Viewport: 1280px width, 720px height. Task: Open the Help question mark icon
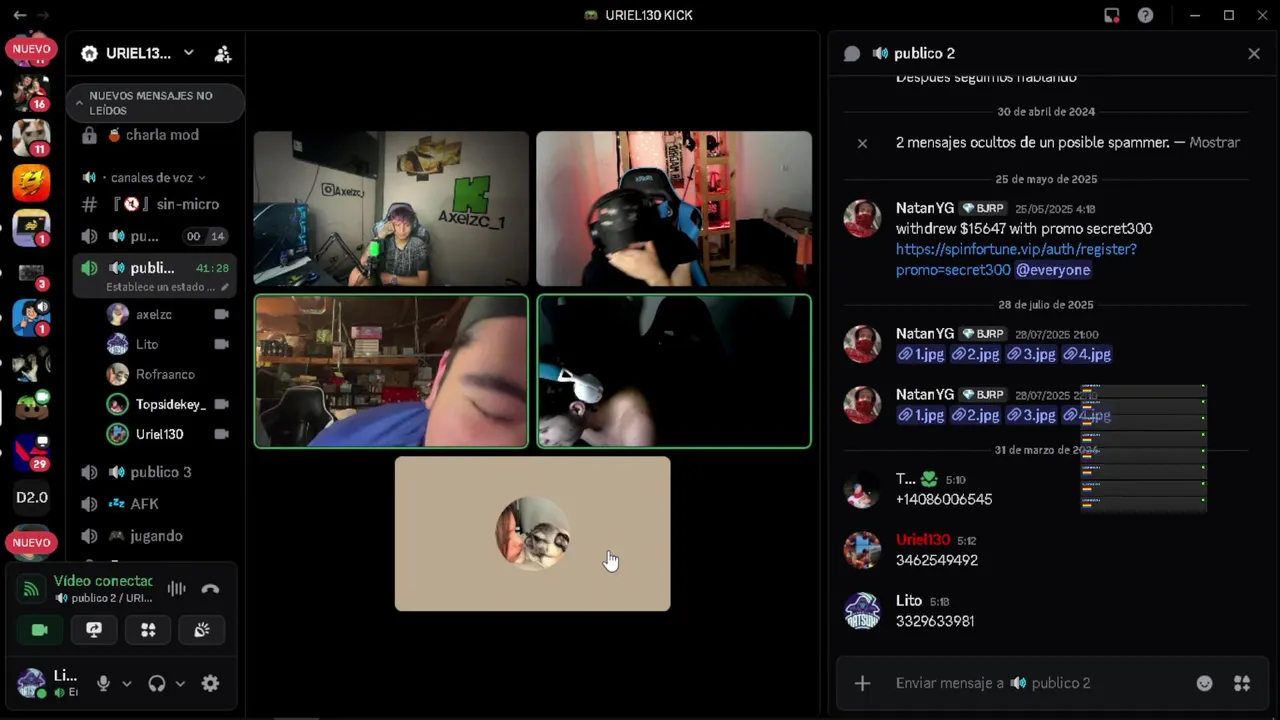(1146, 15)
